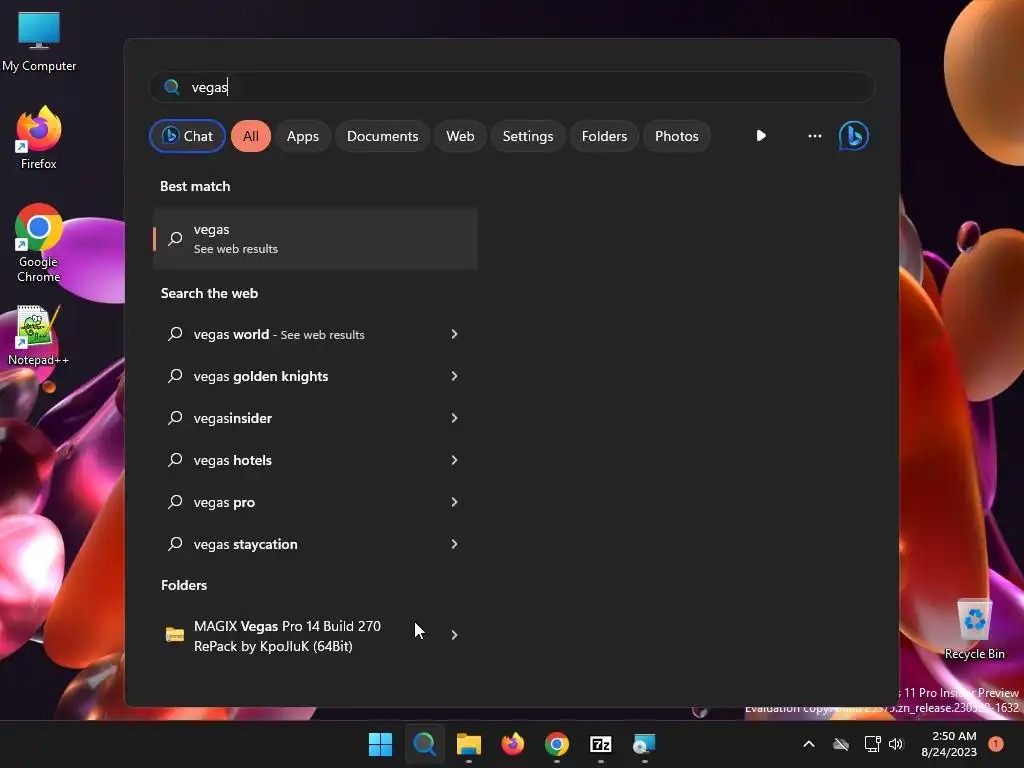Click search icon beside vegas pro
The height and width of the screenshot is (768, 1024).
[x=175, y=502]
